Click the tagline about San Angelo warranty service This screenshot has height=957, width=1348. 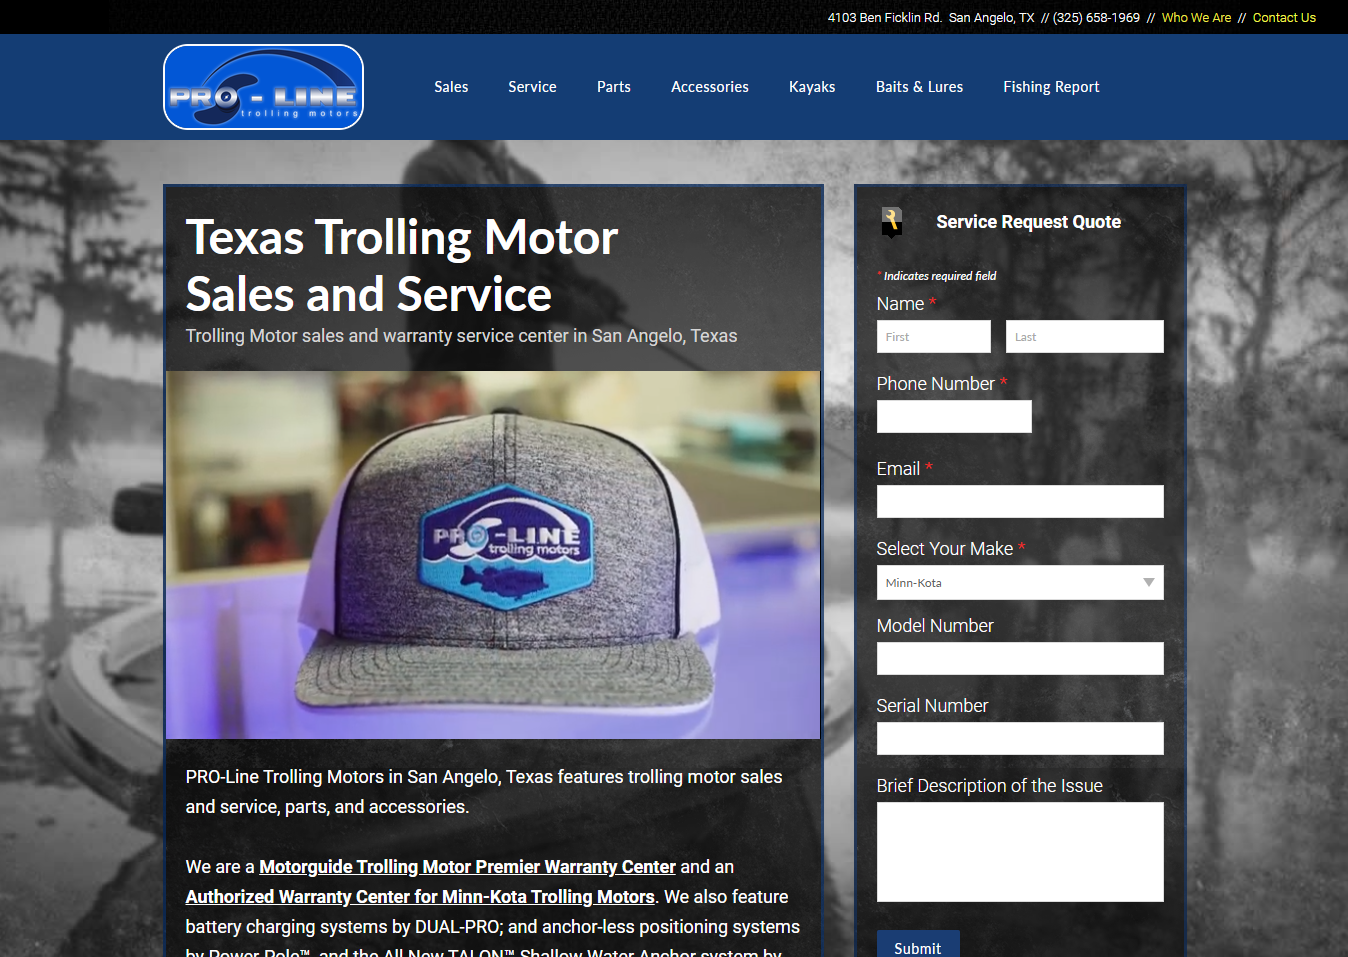tap(461, 336)
